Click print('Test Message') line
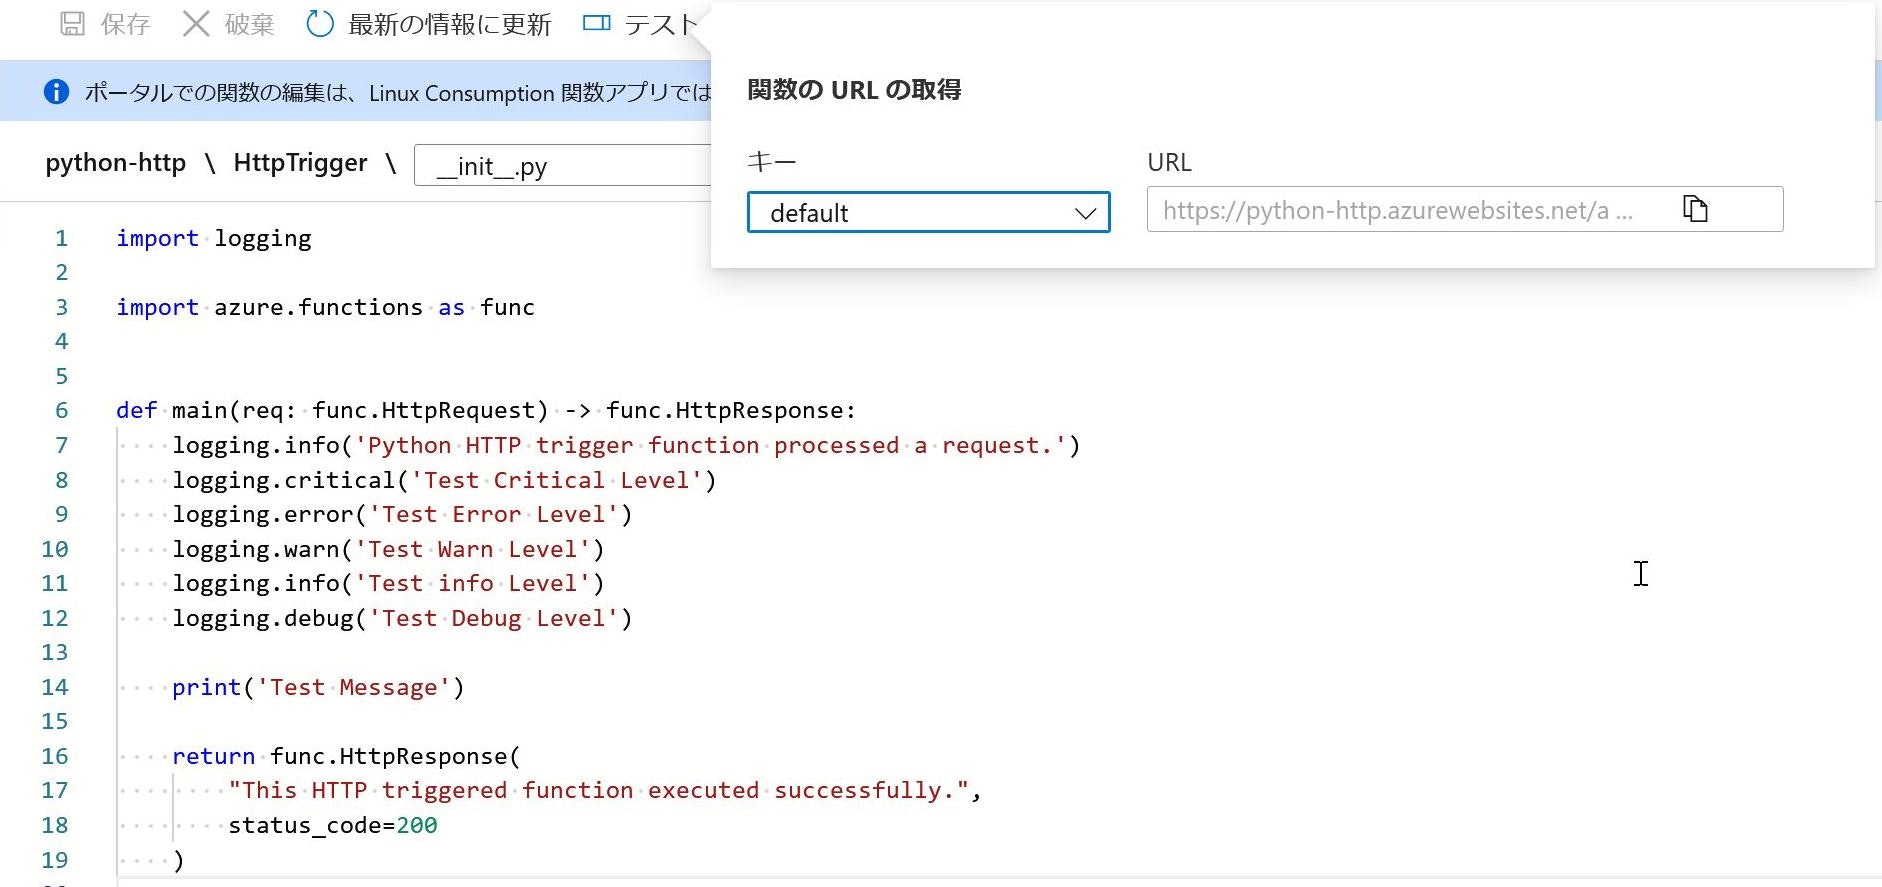 (318, 687)
